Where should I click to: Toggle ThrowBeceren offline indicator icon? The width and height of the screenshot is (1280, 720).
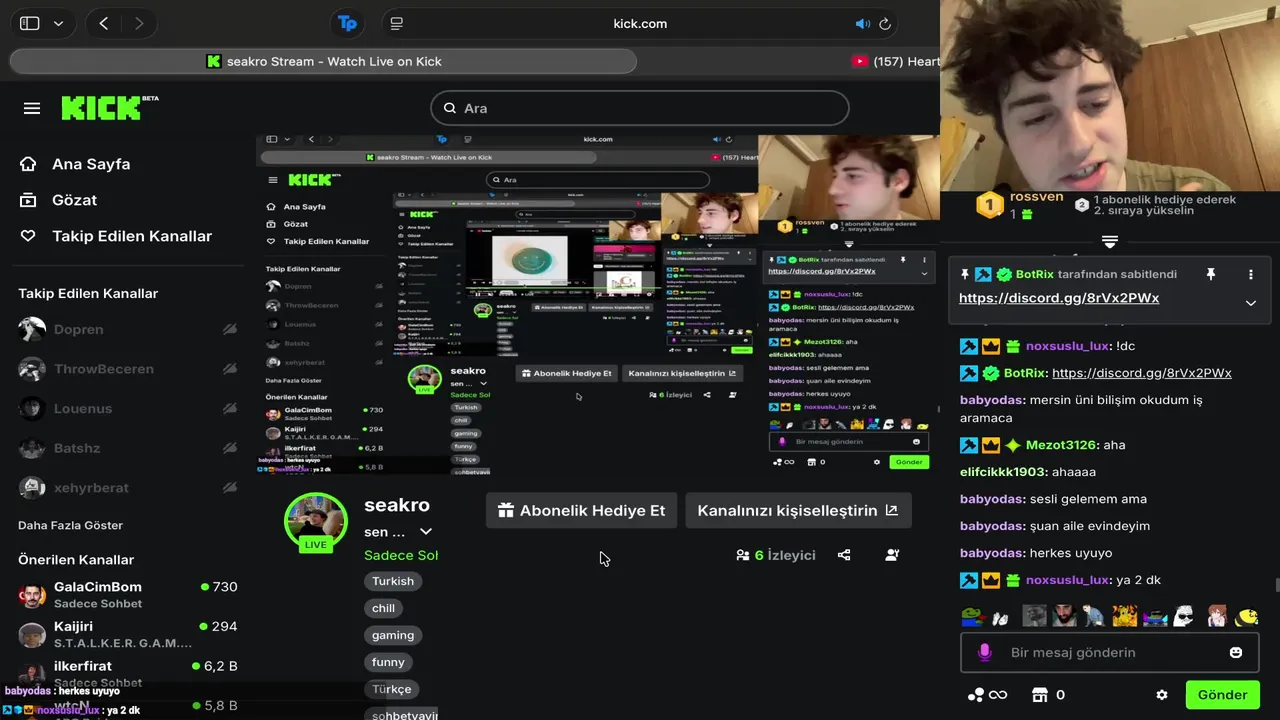click(x=230, y=369)
